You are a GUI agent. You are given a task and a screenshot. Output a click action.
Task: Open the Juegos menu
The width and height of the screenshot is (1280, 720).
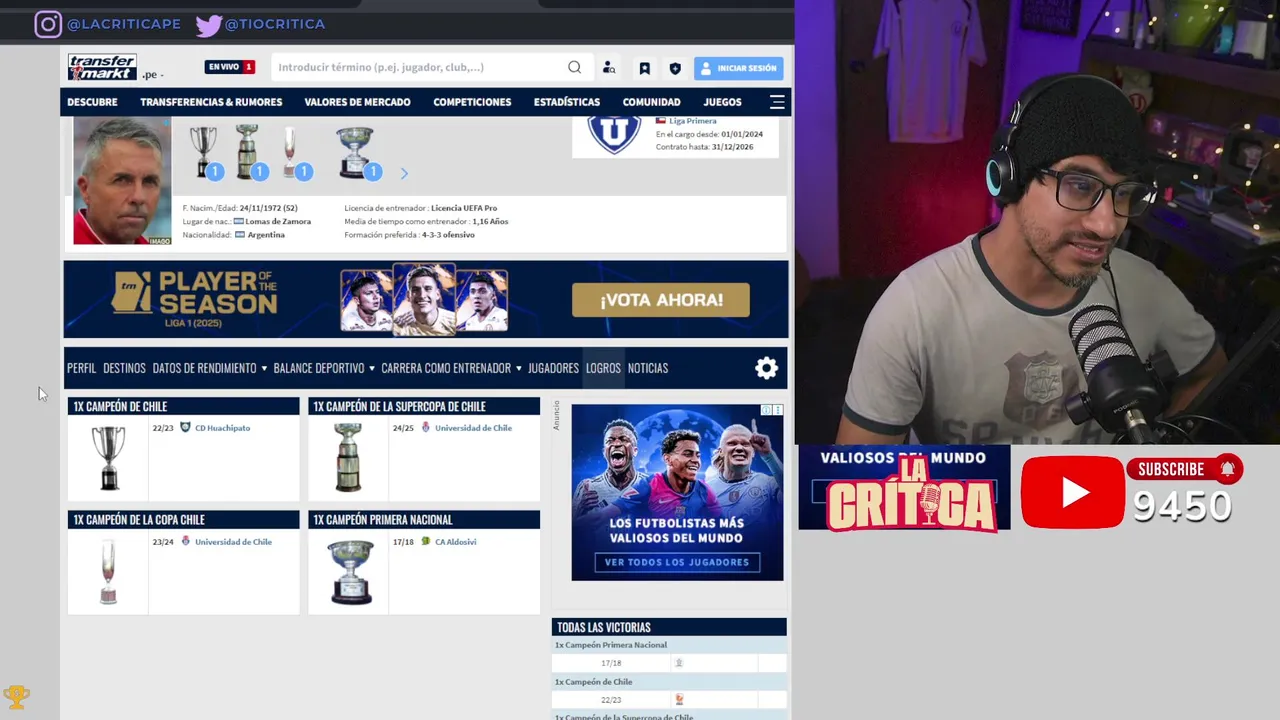pyautogui.click(x=722, y=102)
